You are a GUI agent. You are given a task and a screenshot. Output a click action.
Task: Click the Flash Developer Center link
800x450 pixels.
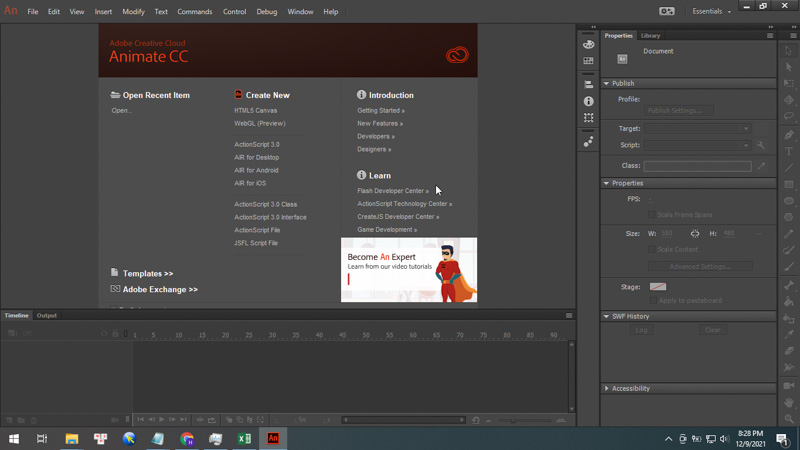[x=392, y=191]
